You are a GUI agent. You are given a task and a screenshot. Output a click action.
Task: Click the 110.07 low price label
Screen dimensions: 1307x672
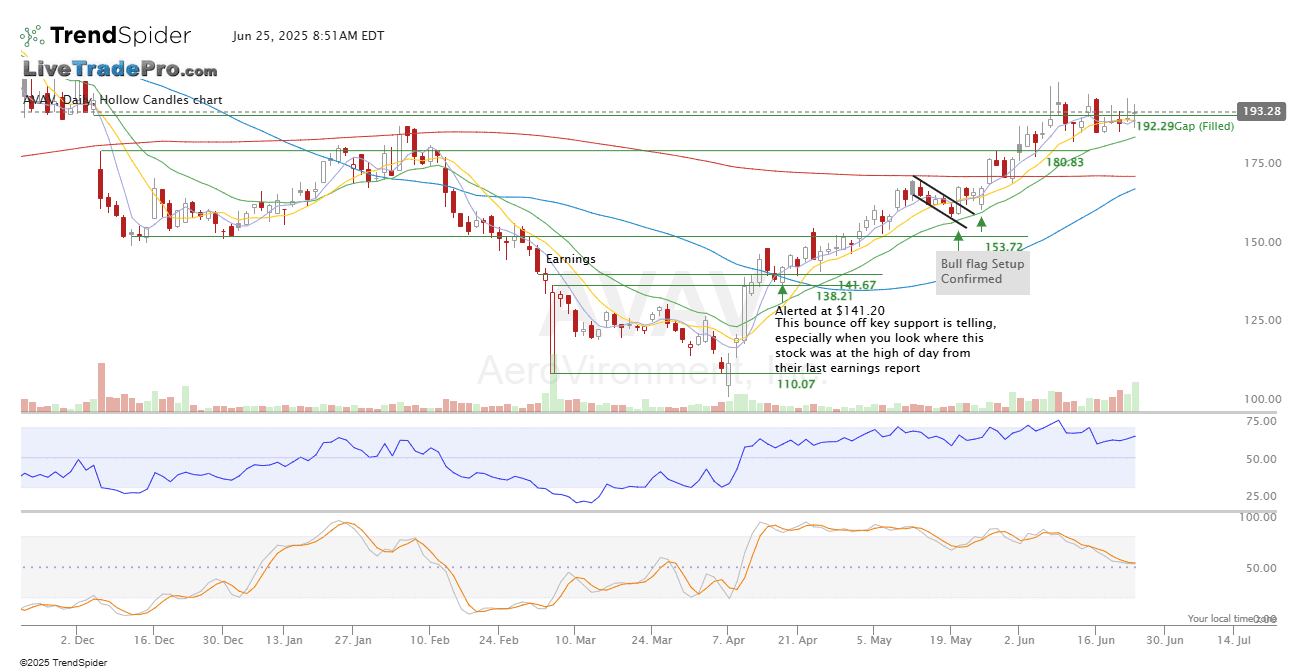796,384
